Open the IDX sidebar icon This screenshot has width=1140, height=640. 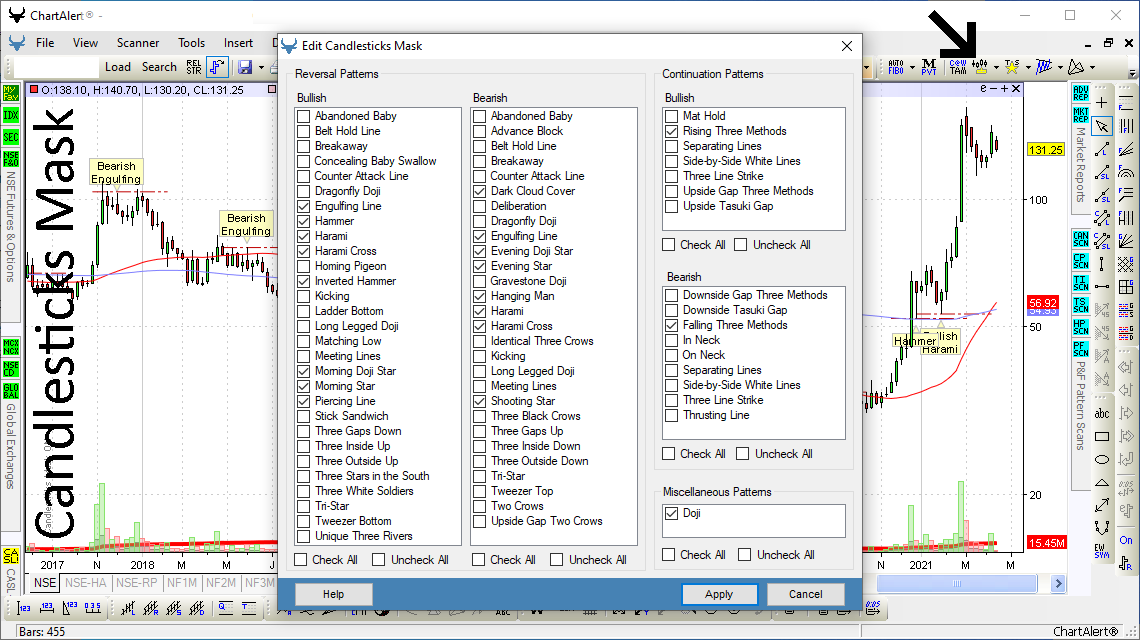pyautogui.click(x=11, y=115)
